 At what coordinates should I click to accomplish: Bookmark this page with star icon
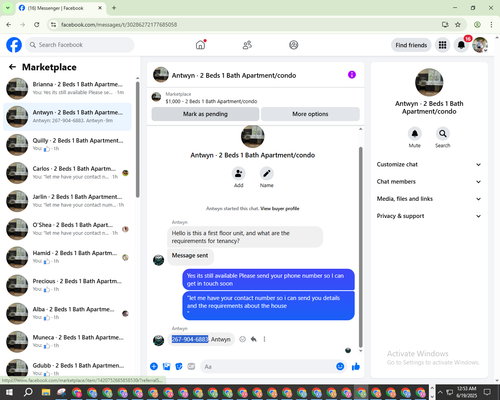[x=458, y=24]
